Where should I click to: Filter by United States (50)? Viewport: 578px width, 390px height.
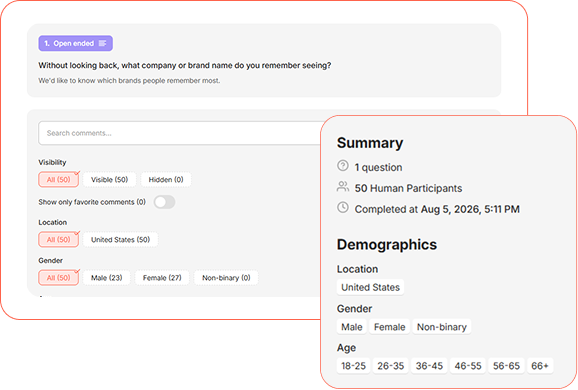[121, 240]
